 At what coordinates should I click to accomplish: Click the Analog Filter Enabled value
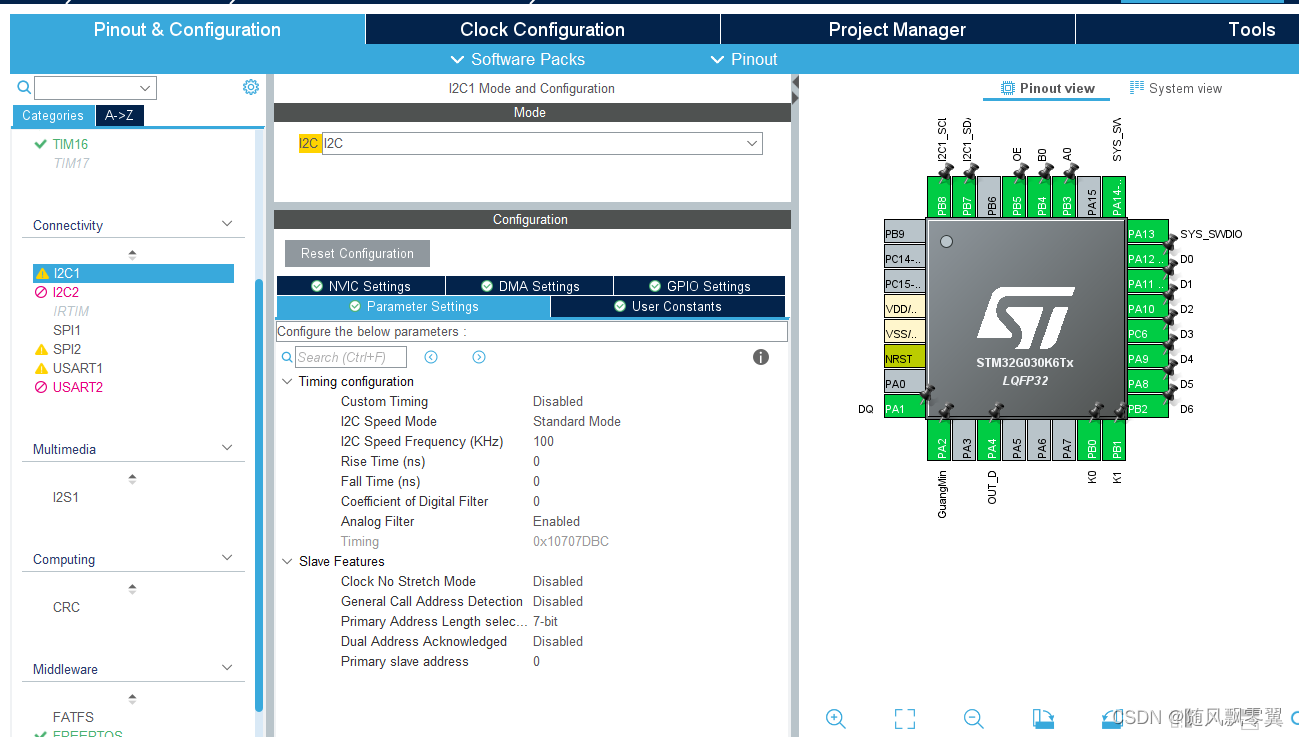click(x=556, y=521)
